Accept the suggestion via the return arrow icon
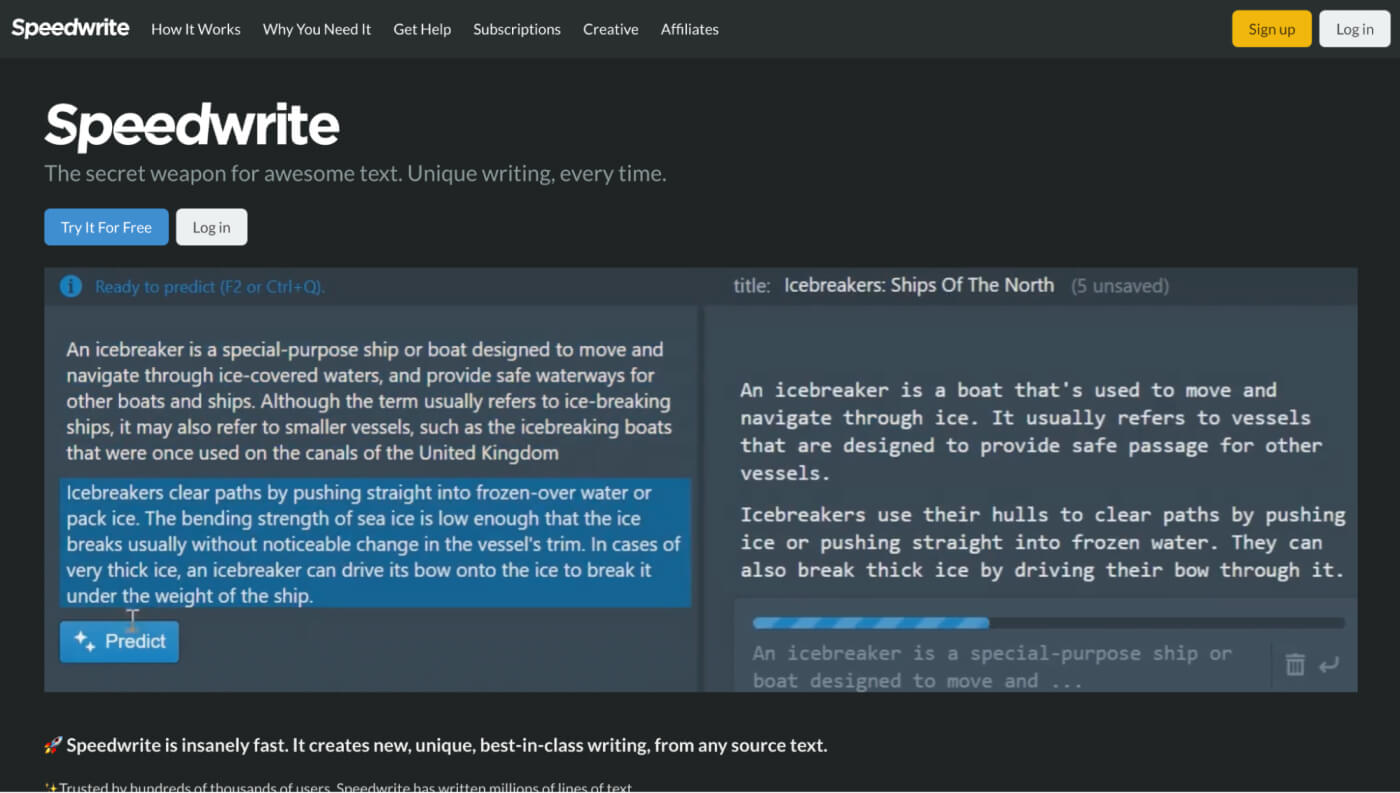The height and width of the screenshot is (793, 1400). 1330,664
